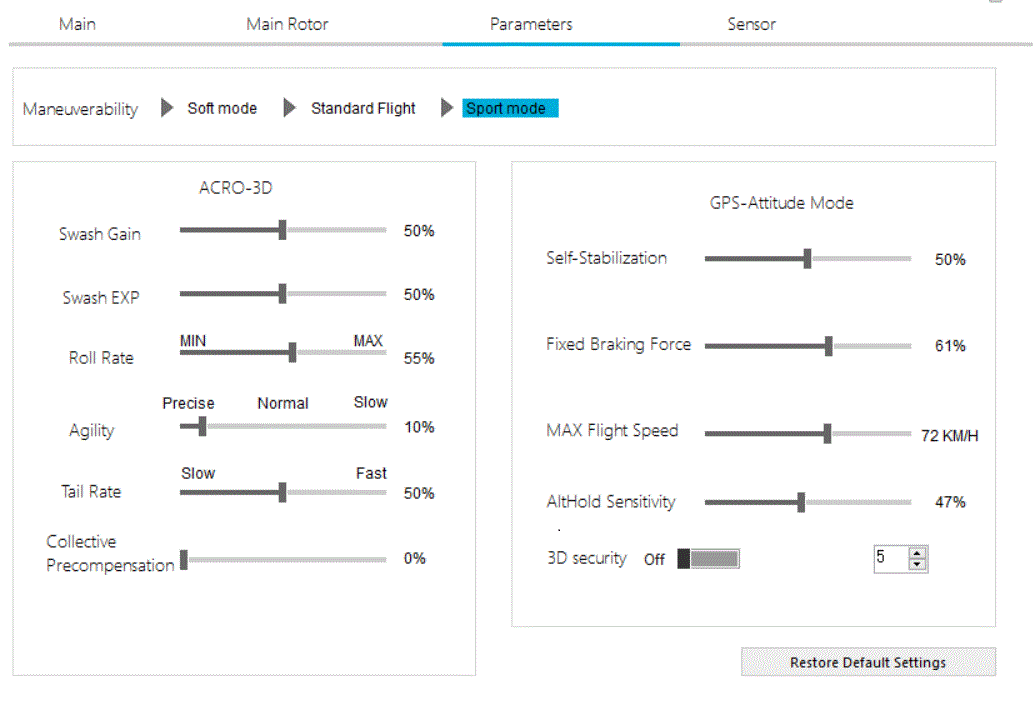This screenshot has width=1033, height=701.
Task: Click the Swash Gain slider handle
Action: 282,230
